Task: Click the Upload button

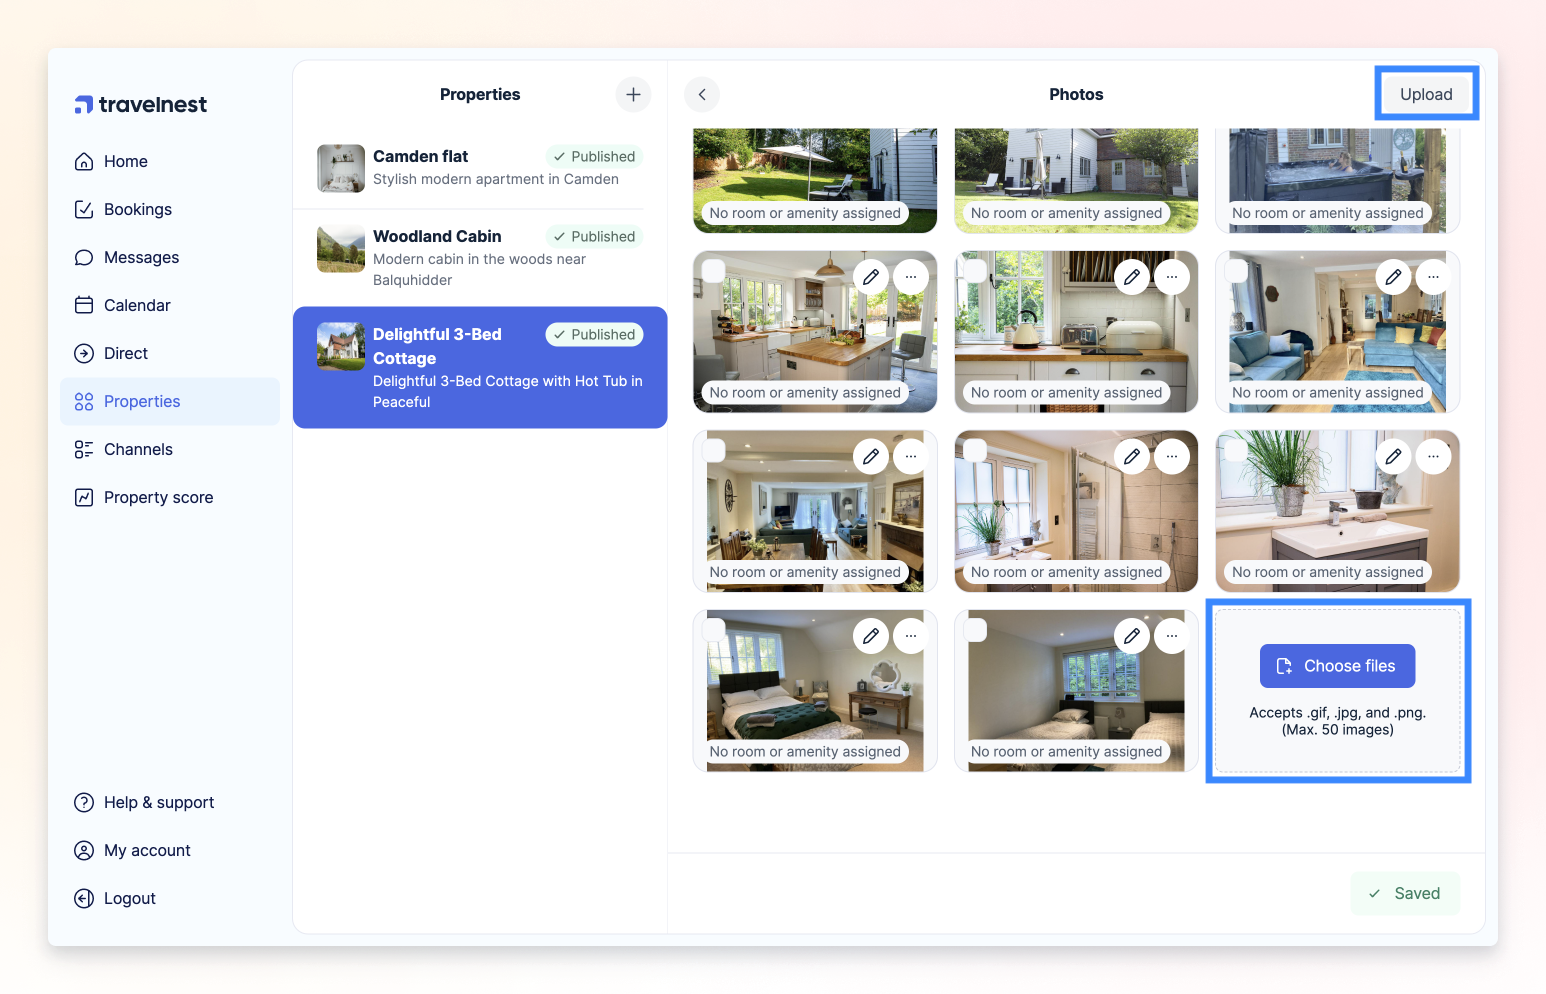Action: click(x=1426, y=95)
